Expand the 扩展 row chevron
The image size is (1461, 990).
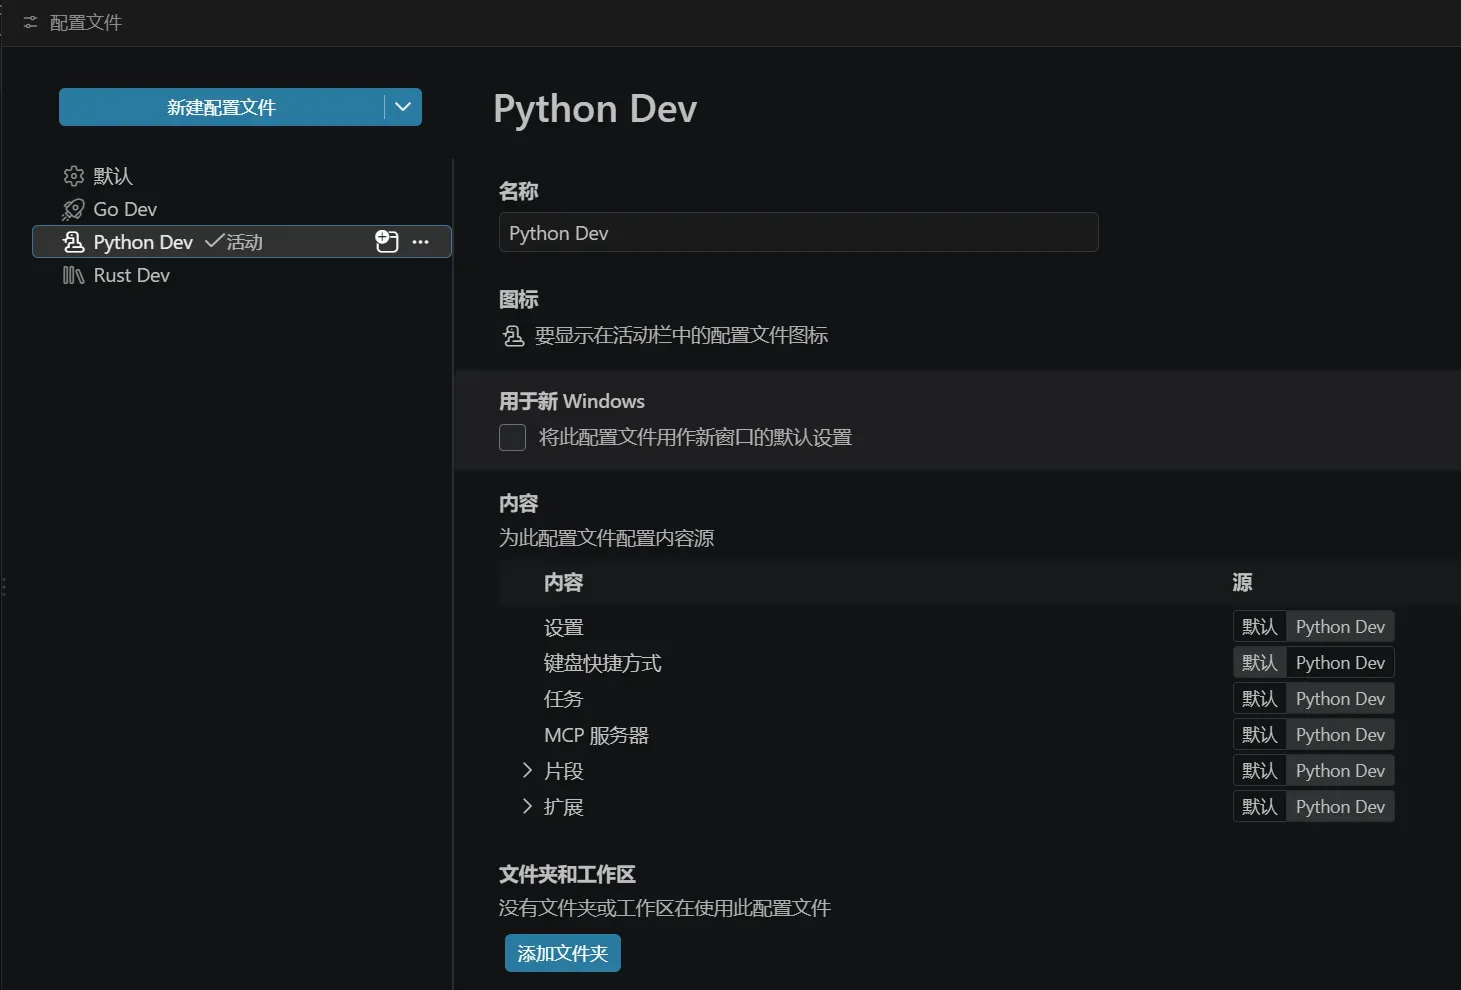[527, 806]
